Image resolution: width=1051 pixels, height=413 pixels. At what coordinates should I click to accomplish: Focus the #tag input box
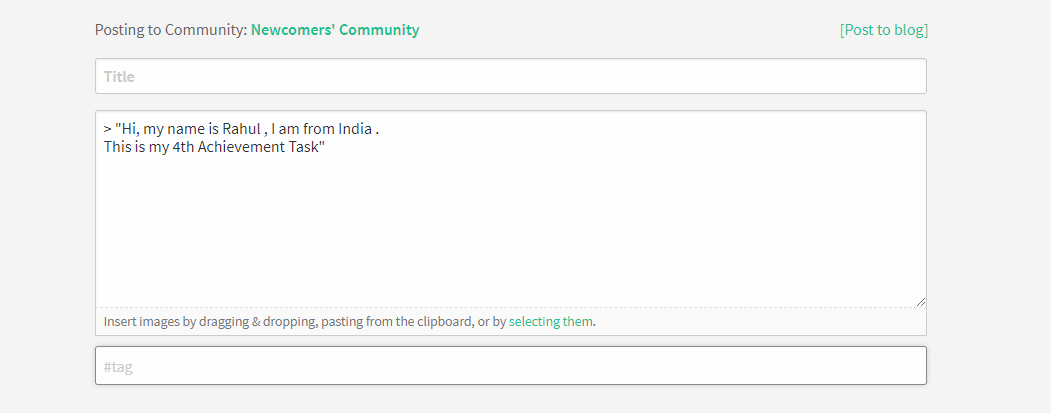pos(510,366)
